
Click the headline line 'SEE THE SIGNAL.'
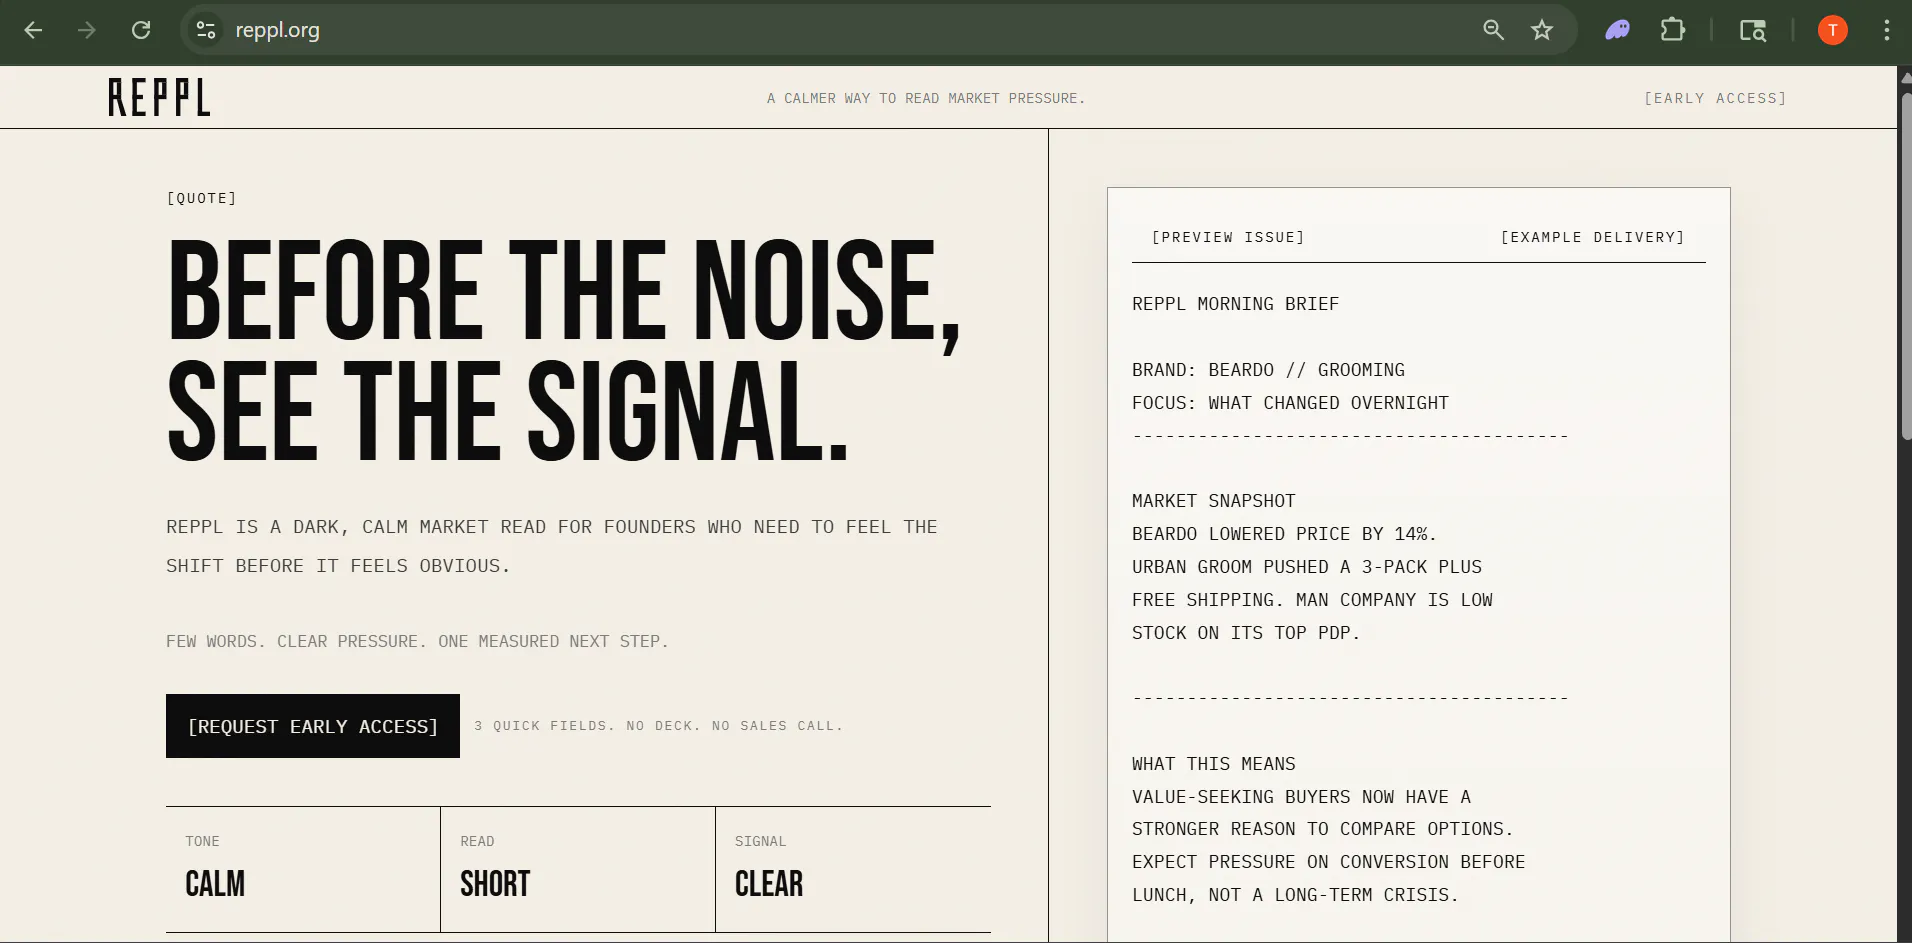coord(508,412)
